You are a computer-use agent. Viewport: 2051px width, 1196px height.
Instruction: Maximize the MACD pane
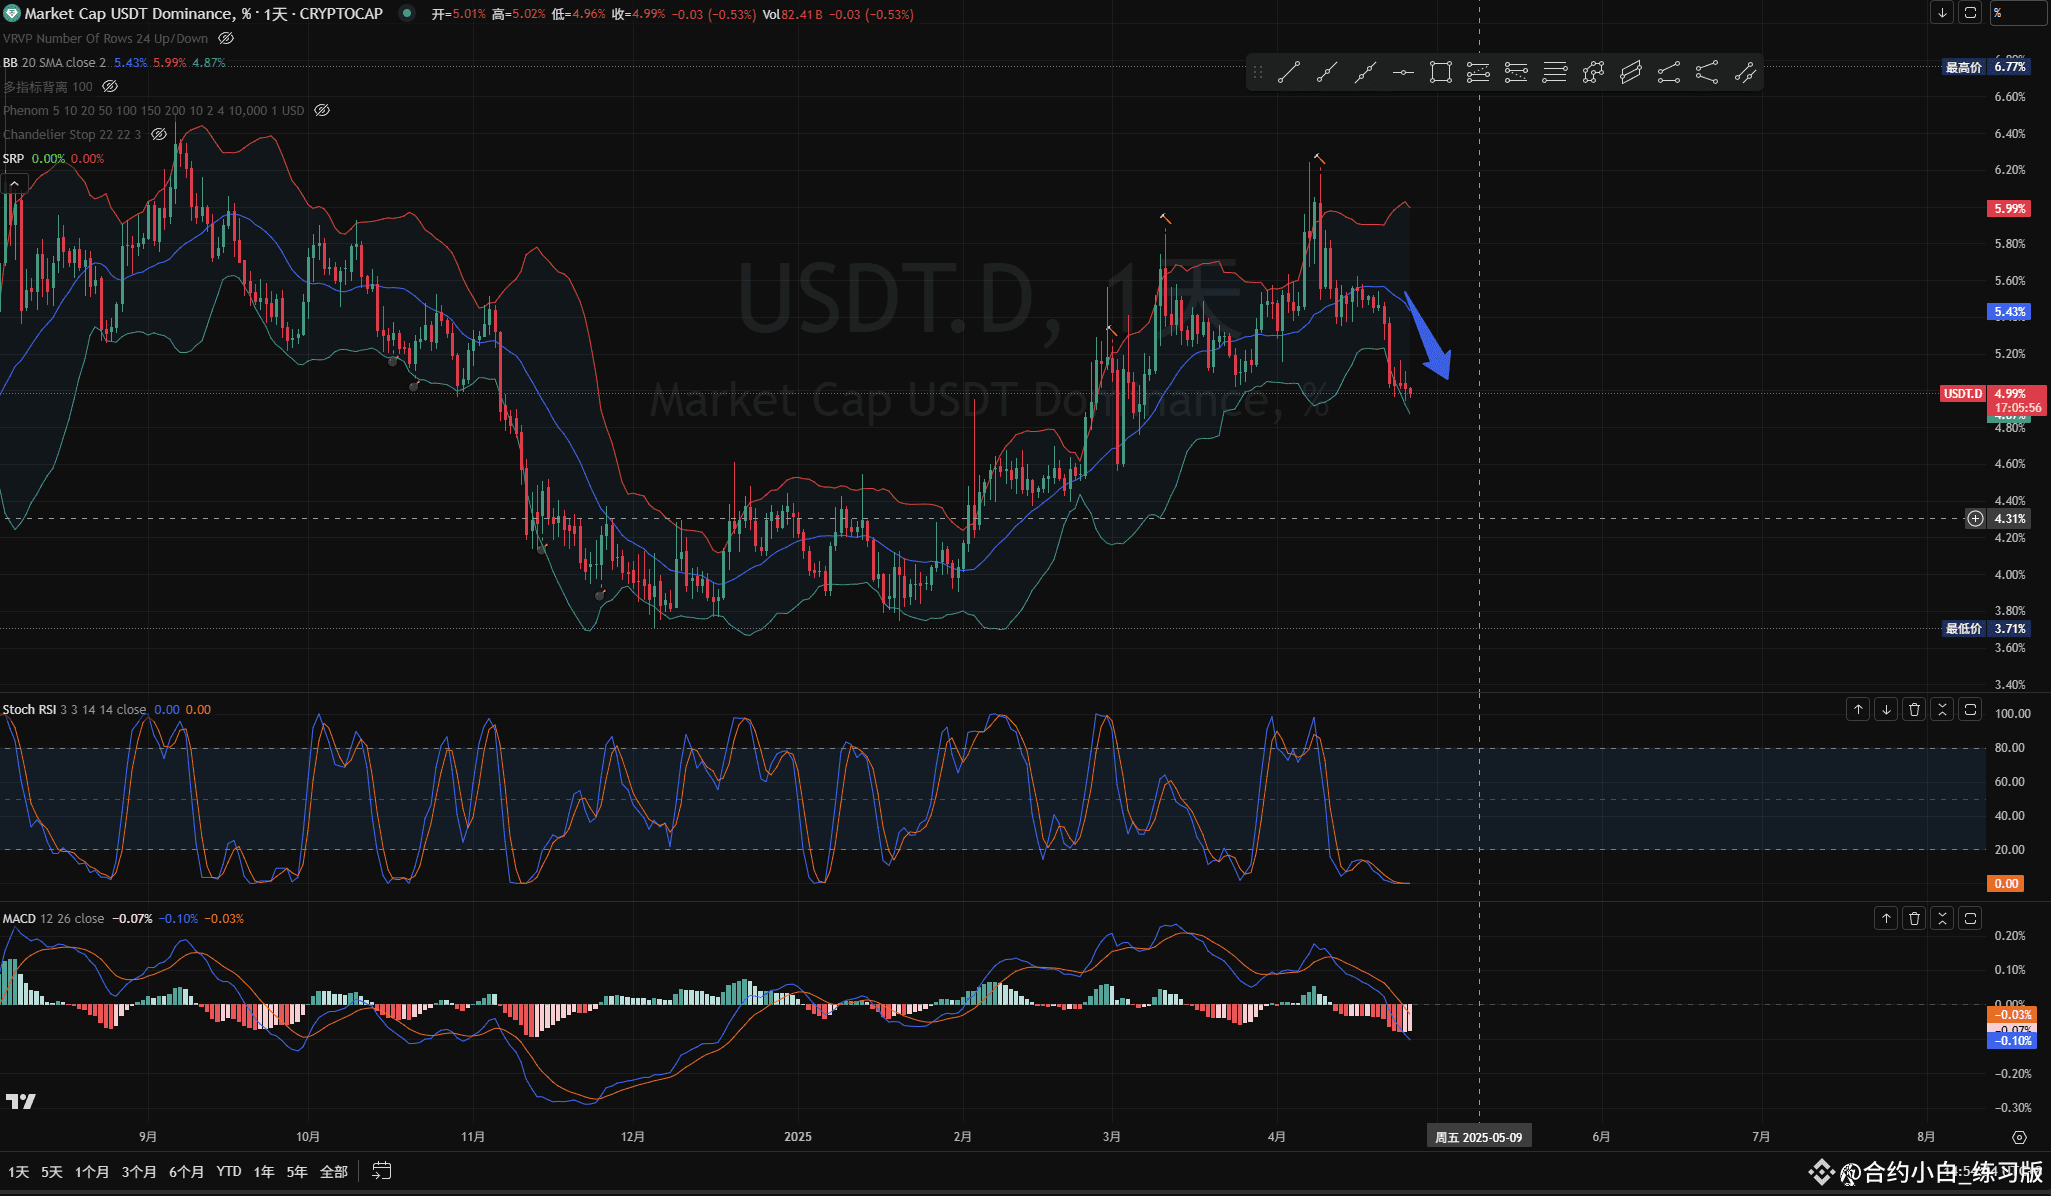pyautogui.click(x=1970, y=918)
